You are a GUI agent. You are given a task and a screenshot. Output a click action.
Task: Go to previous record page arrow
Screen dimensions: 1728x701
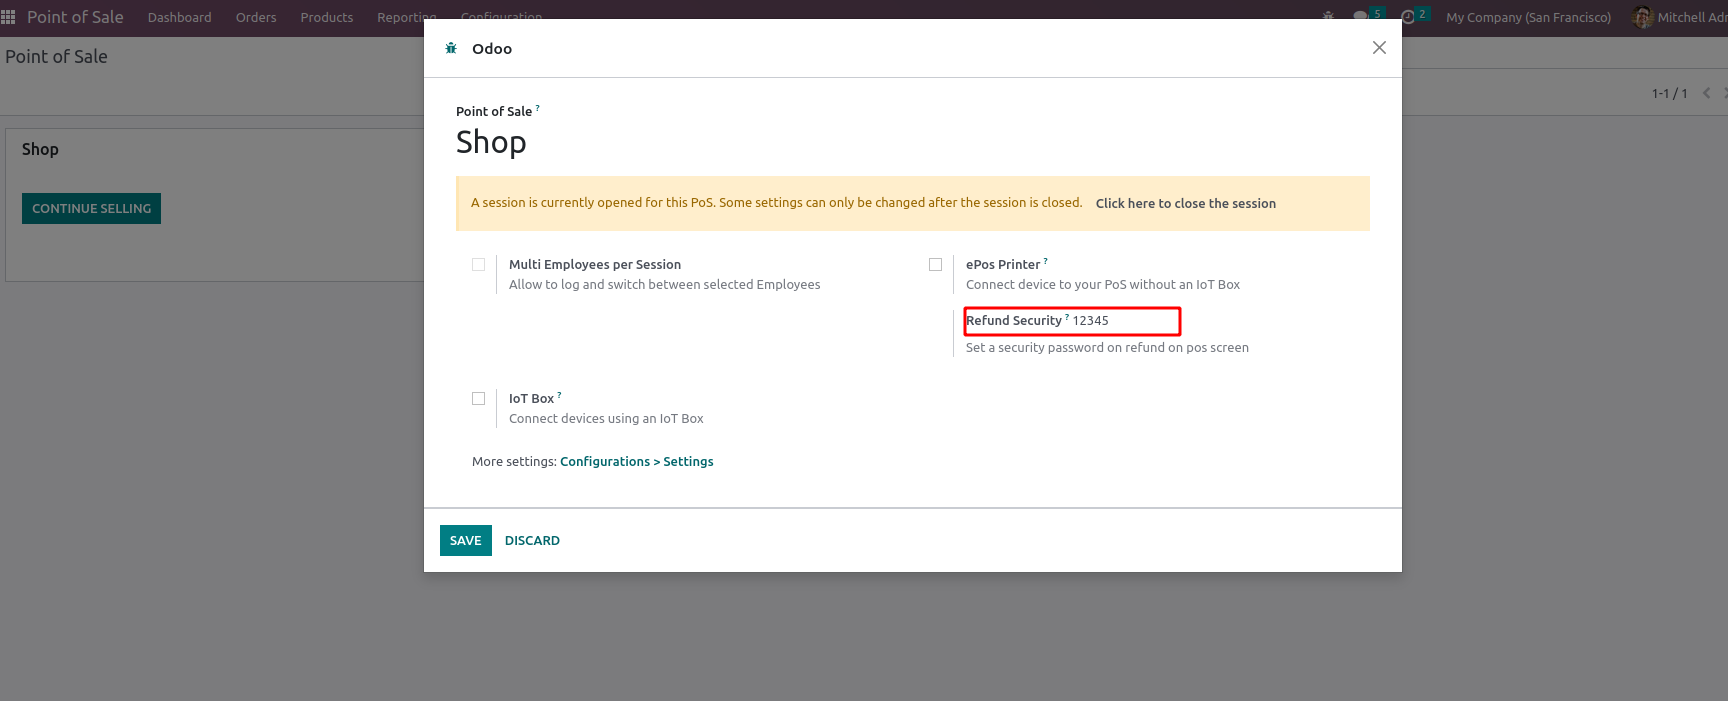point(1706,93)
